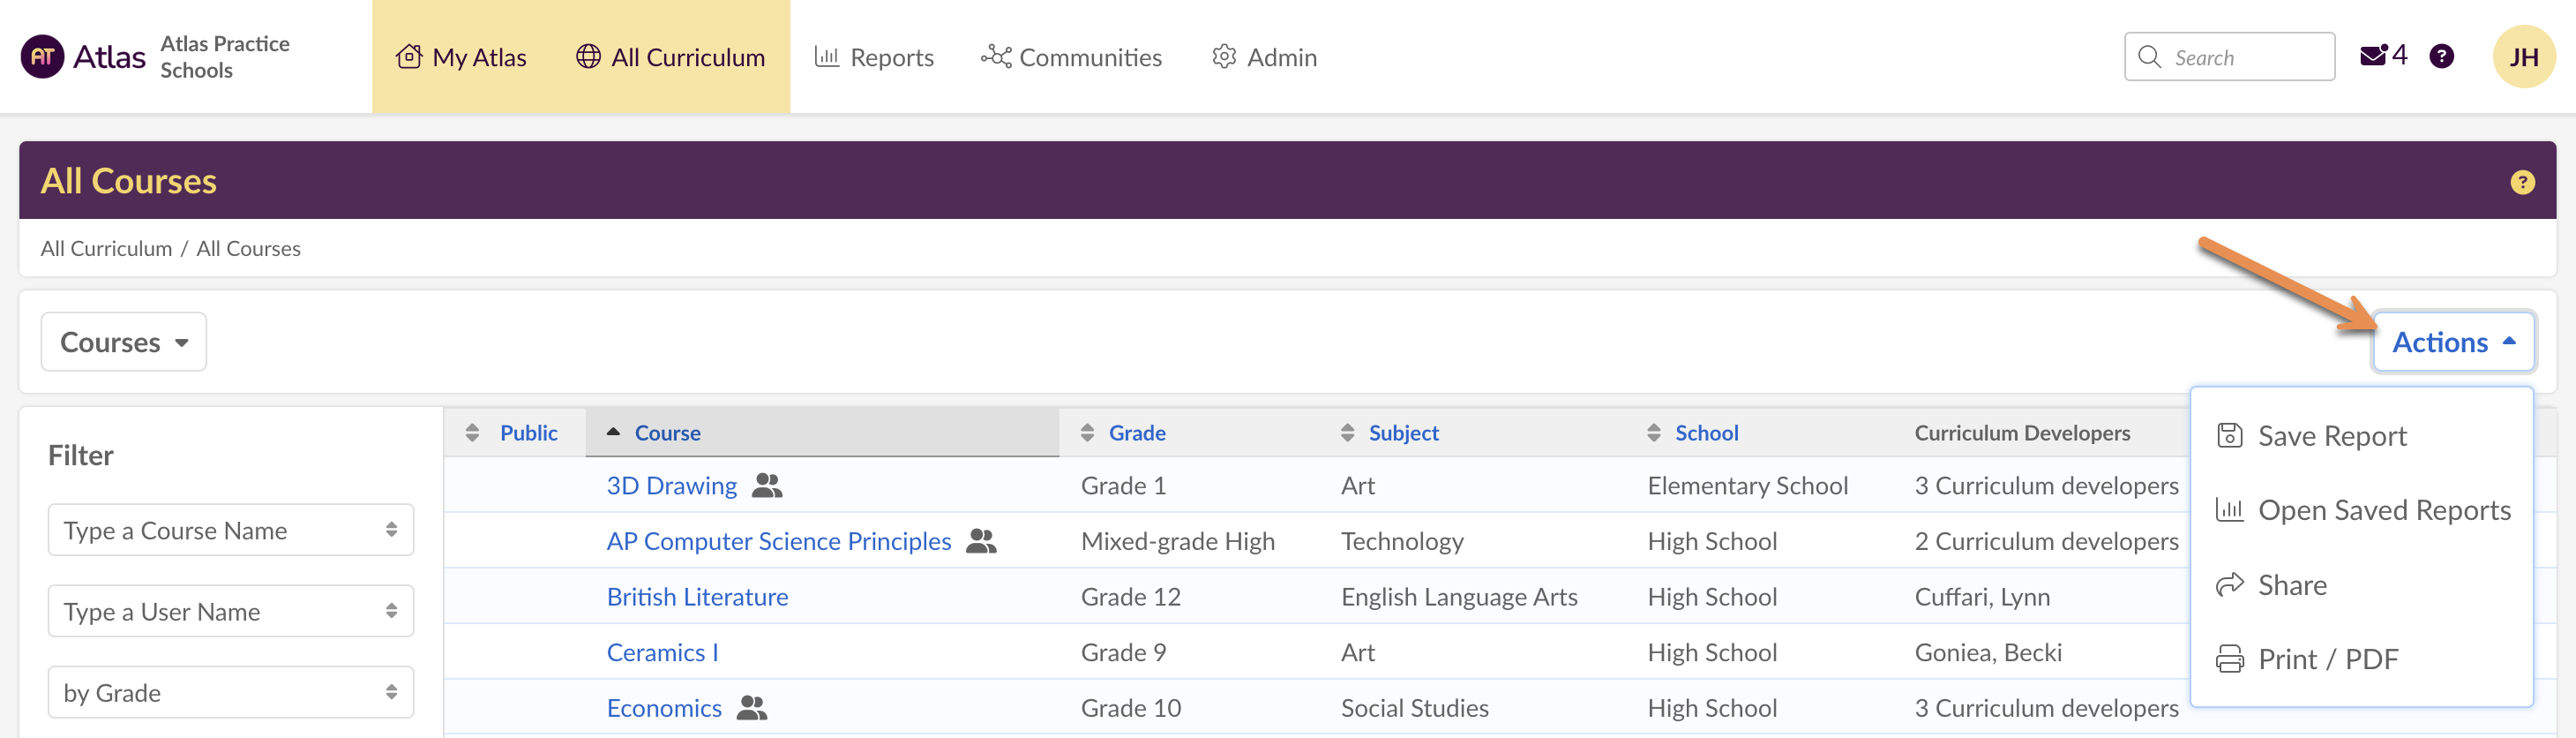This screenshot has width=2576, height=738.
Task: Click the help question mark in top navigation
Action: [2441, 57]
